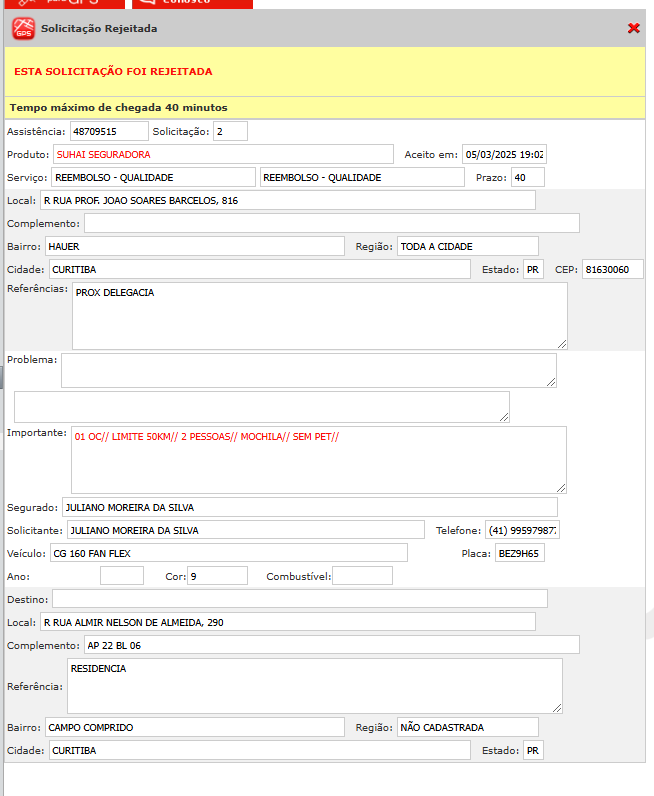This screenshot has height=796, width=654.
Task: Focus the empty Complemento field under first Local
Action: pyautogui.click(x=331, y=223)
